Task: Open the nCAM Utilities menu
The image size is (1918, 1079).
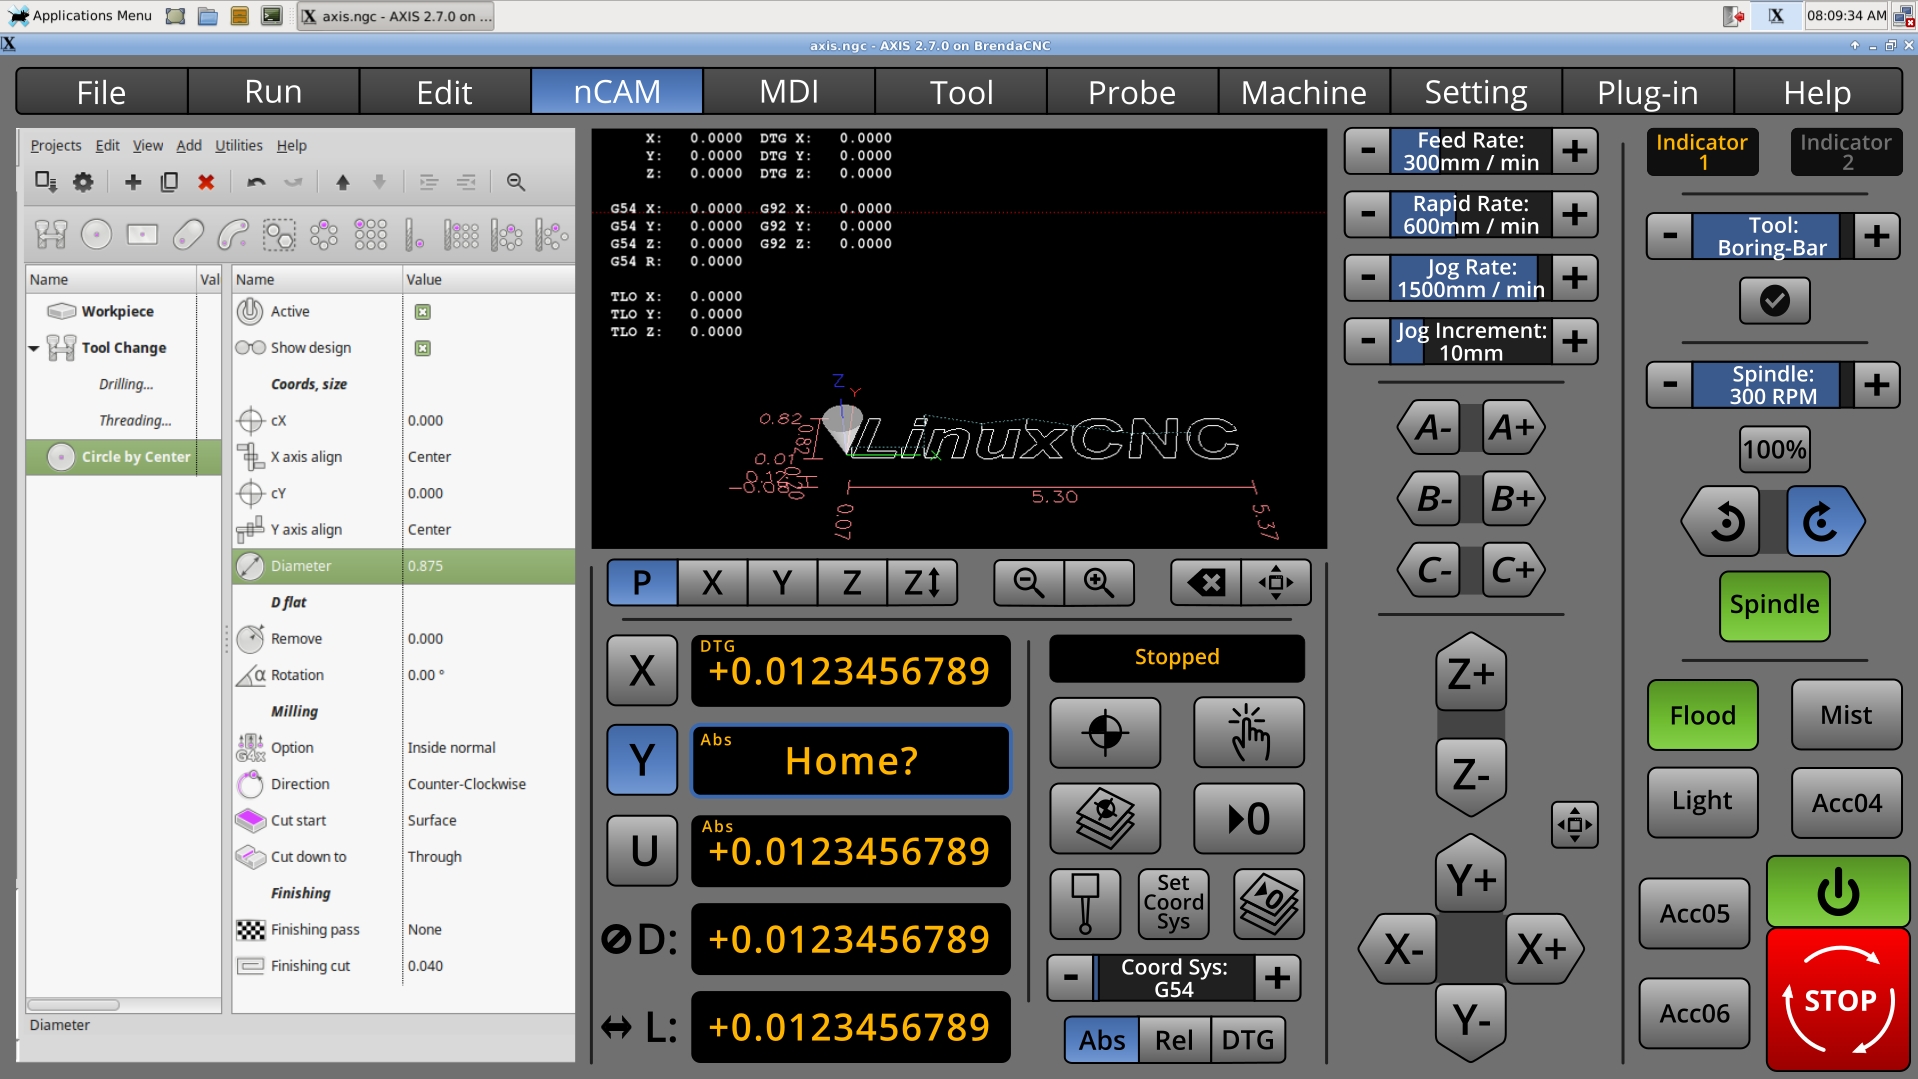Action: pos(238,145)
